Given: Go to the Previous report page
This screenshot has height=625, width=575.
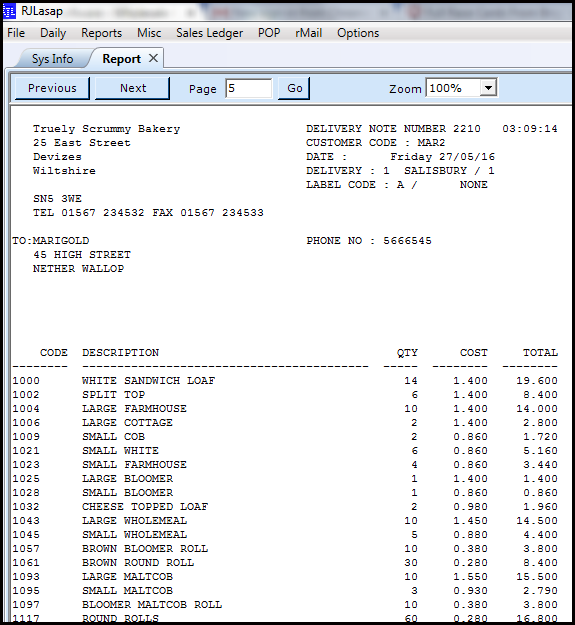Looking at the screenshot, I should coord(52,88).
